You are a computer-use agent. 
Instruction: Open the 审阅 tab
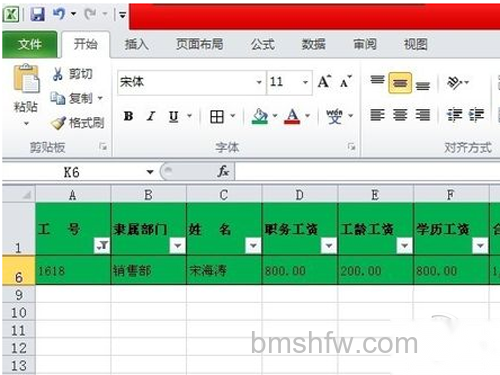click(x=365, y=44)
